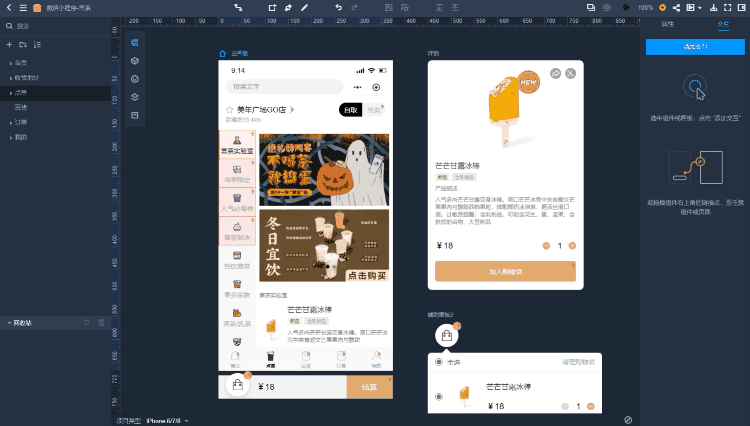Select the add artboard tool
The image size is (750, 426).
click(272, 8)
